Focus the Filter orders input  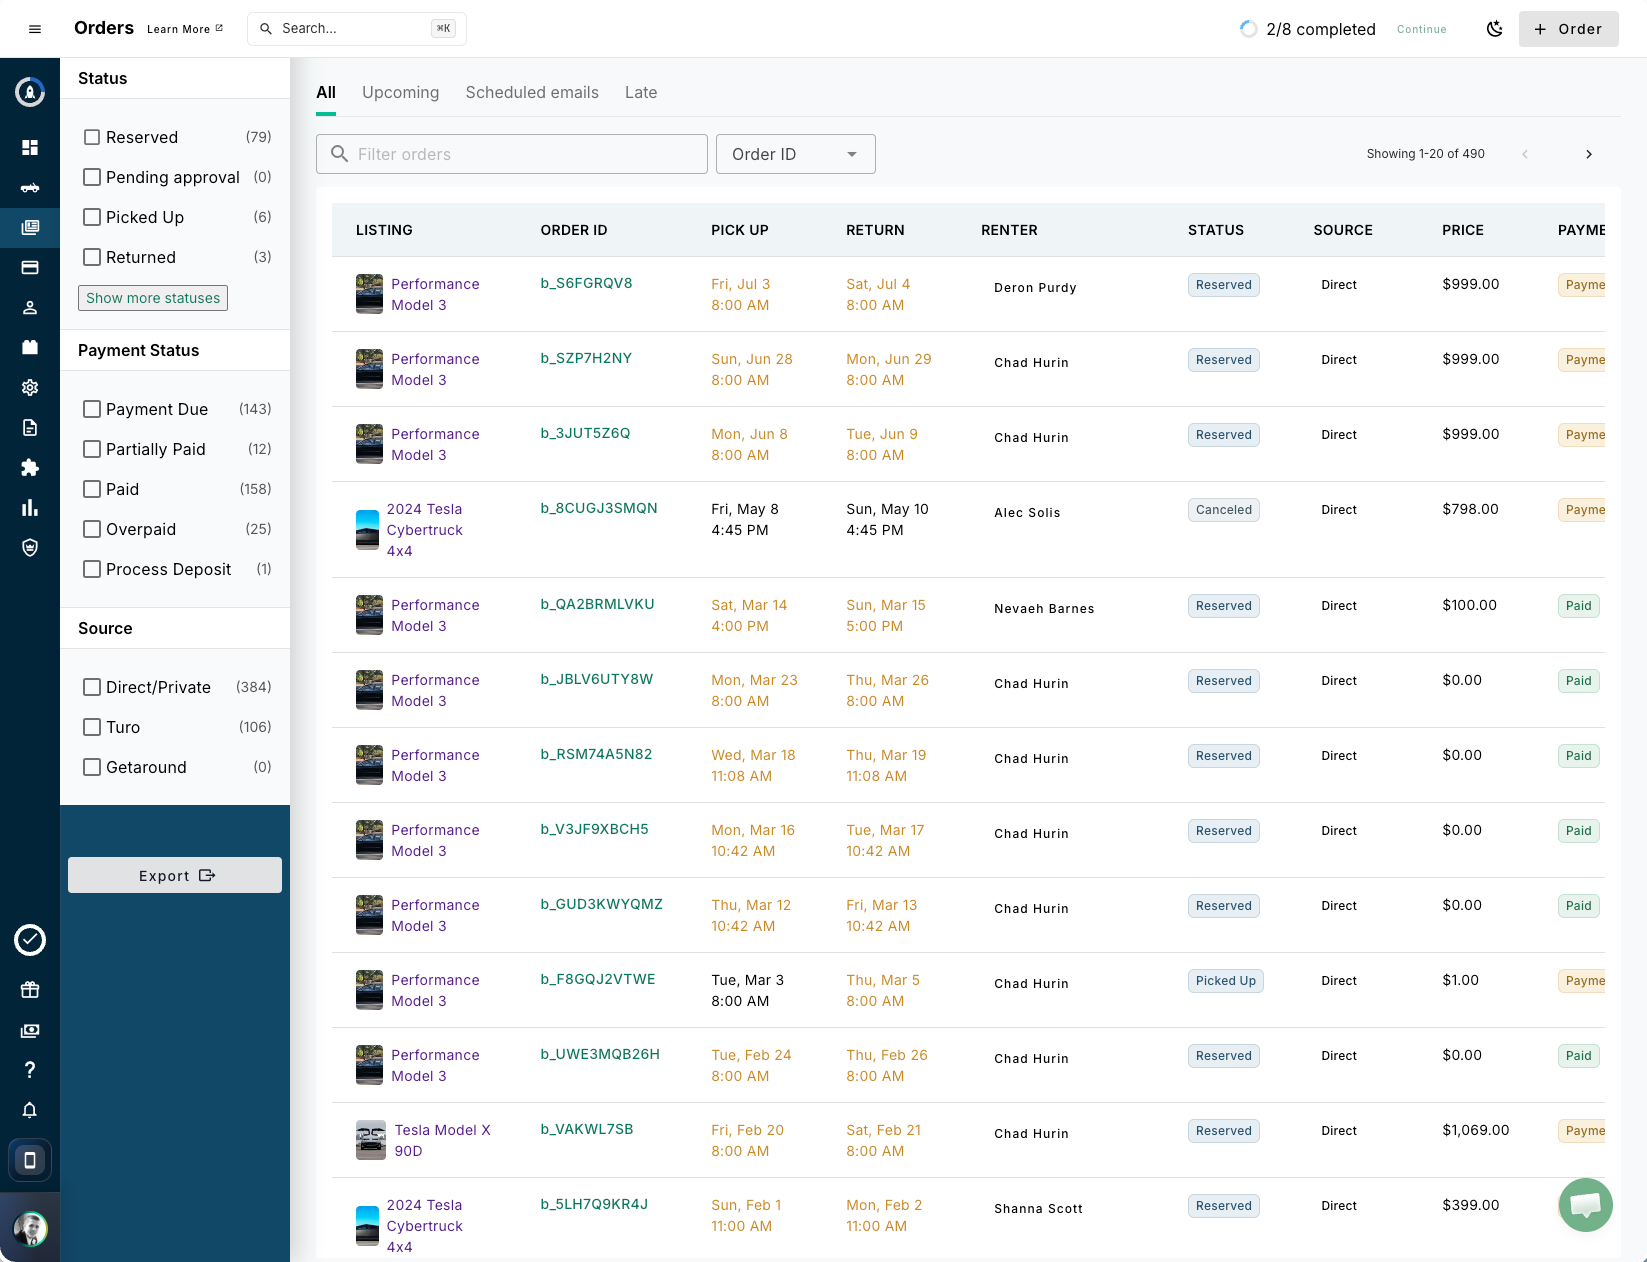[x=512, y=154]
